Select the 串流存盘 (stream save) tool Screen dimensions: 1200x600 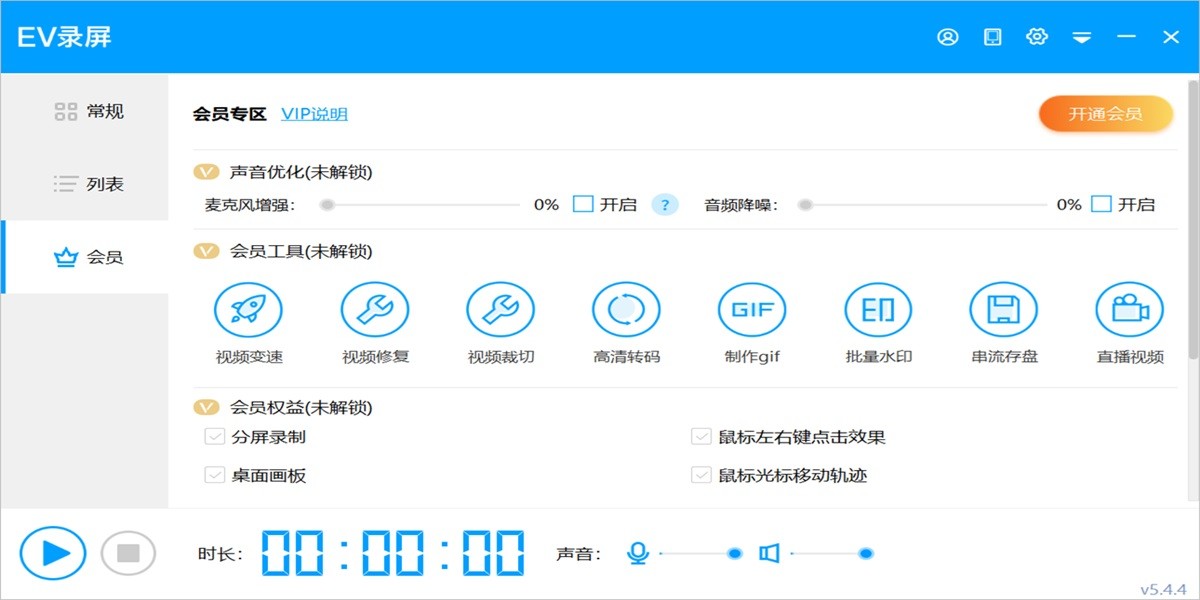(1004, 309)
